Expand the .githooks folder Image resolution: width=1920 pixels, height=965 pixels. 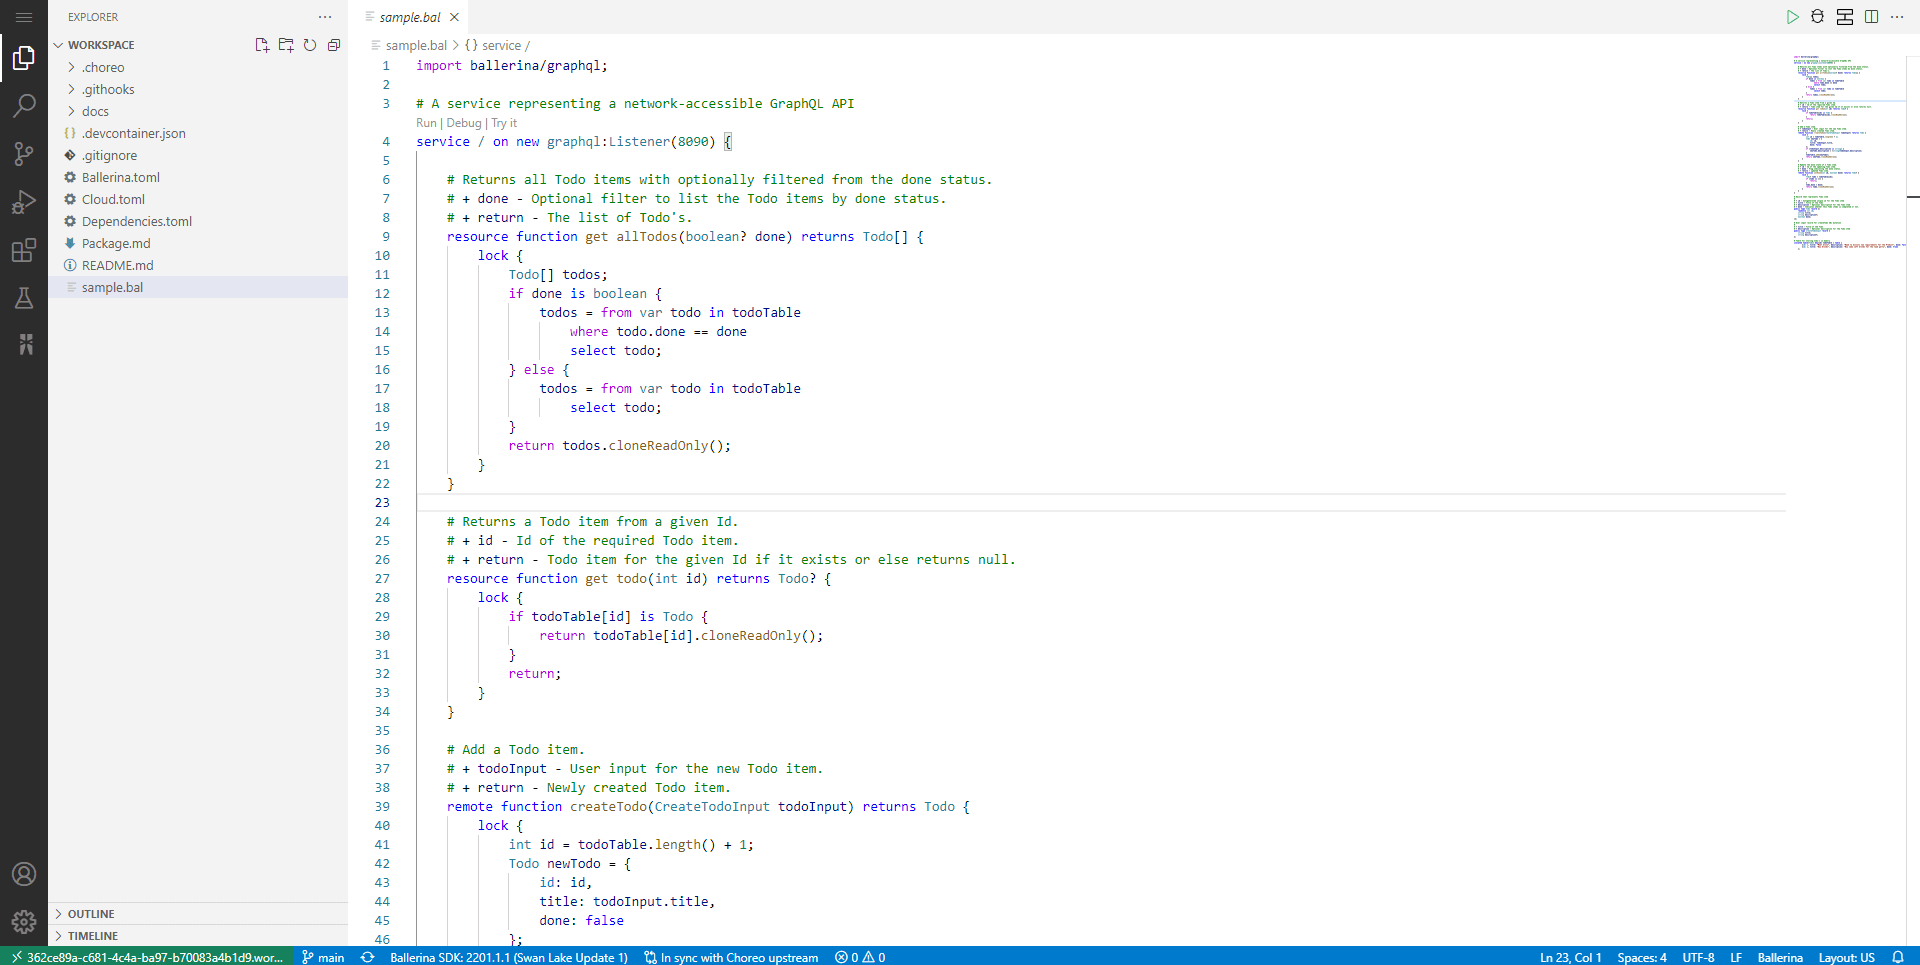point(198,89)
